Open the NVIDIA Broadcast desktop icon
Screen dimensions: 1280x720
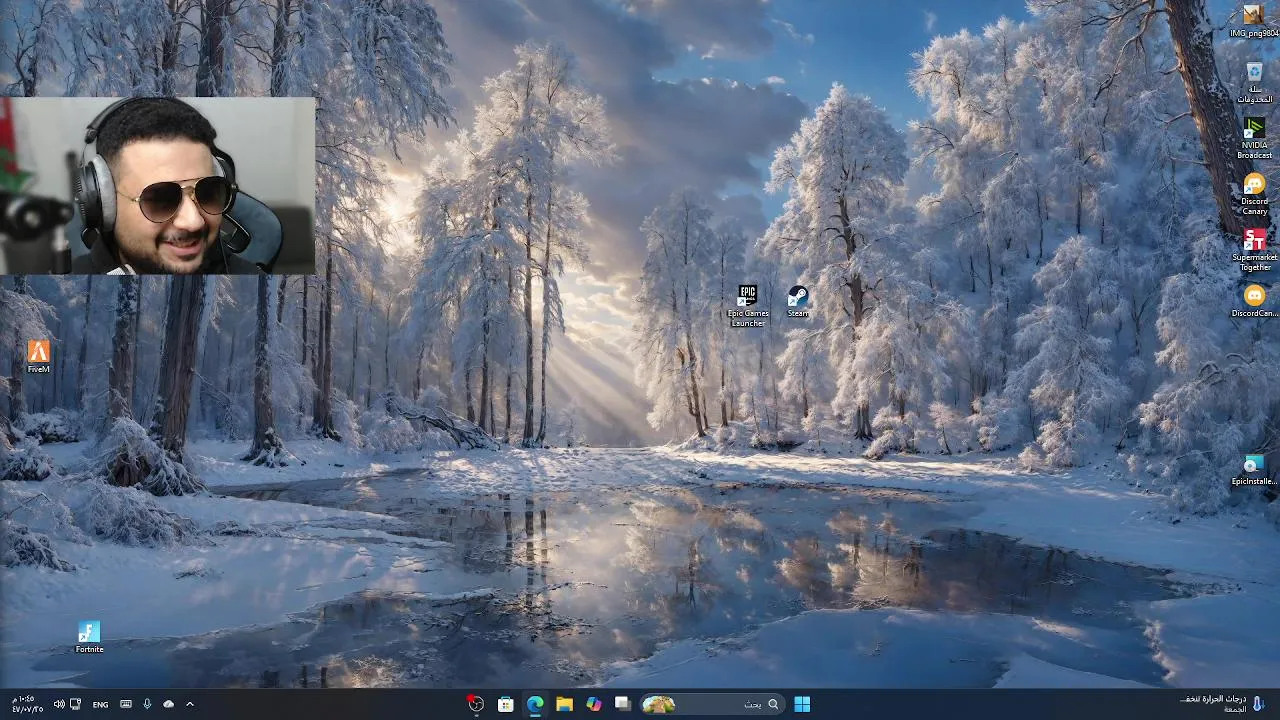[x=1254, y=138]
